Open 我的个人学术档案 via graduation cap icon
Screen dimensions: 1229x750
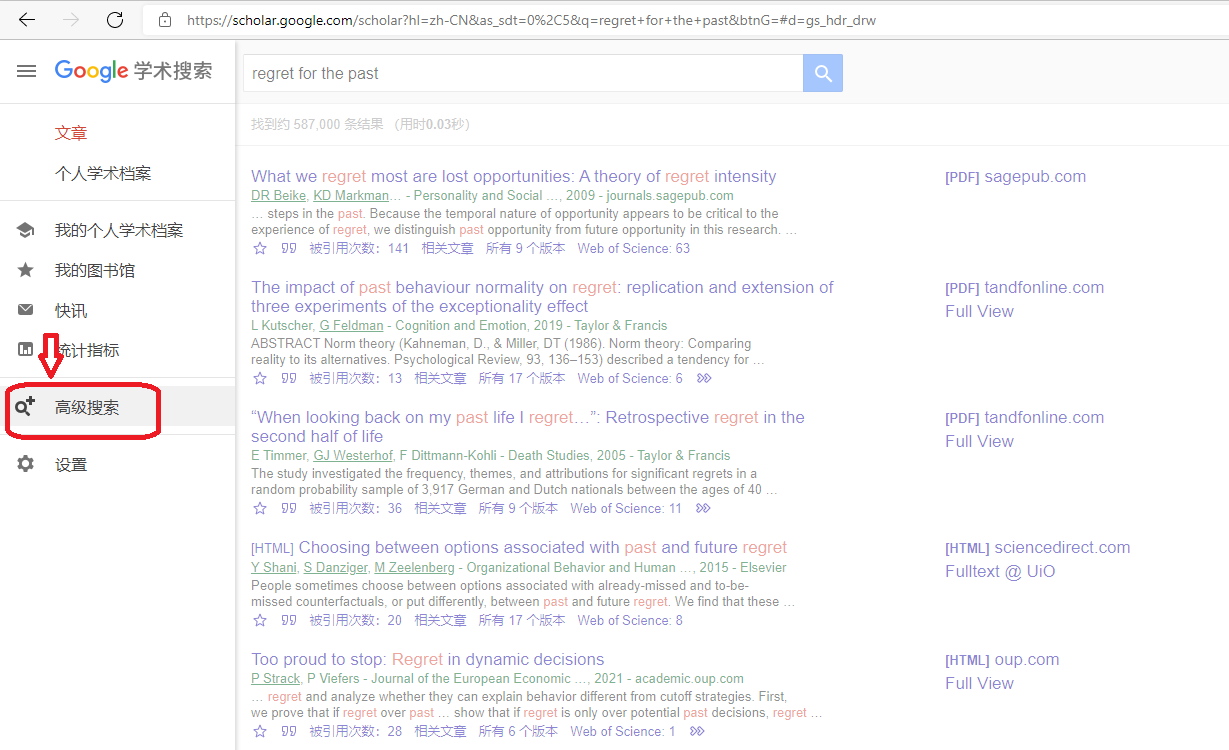[x=22, y=229]
